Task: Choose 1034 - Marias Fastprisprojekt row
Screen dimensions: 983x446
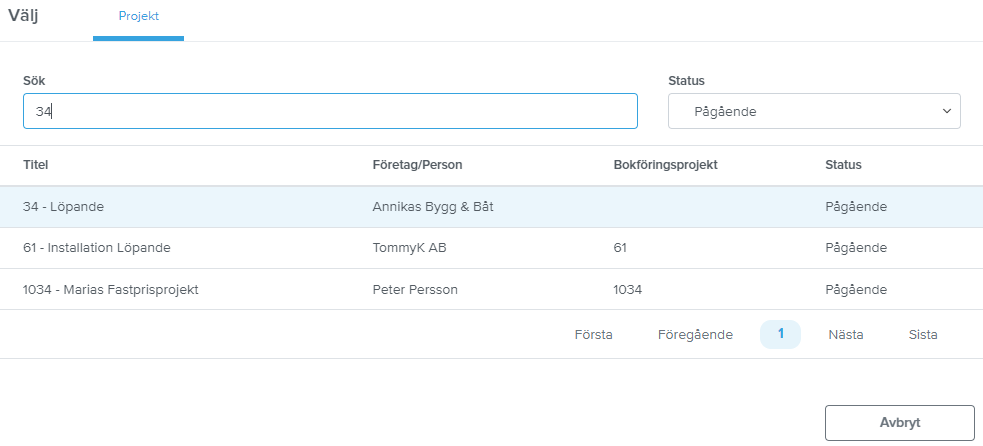Action: click(x=492, y=290)
